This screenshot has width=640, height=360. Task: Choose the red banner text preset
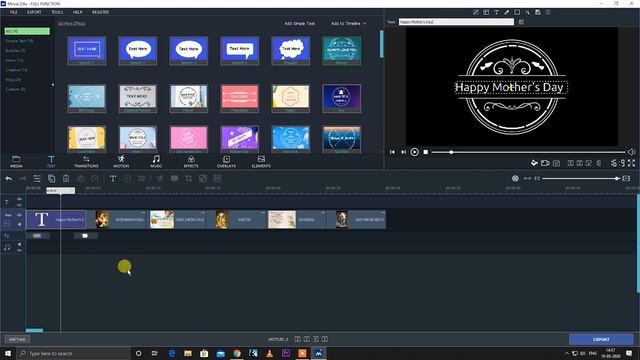(x=240, y=98)
